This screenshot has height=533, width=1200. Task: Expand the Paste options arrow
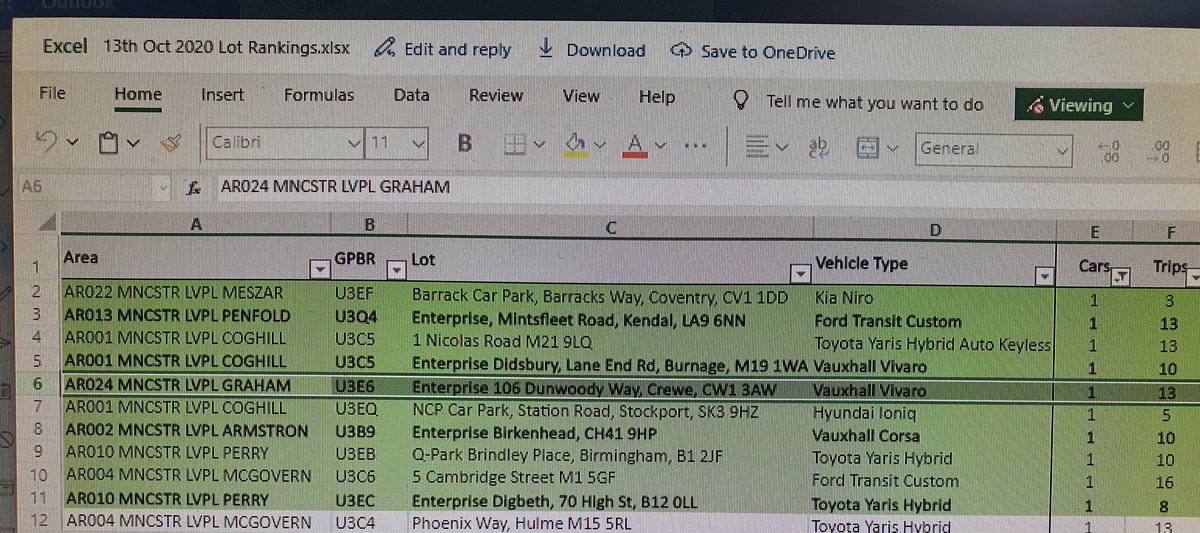point(134,145)
